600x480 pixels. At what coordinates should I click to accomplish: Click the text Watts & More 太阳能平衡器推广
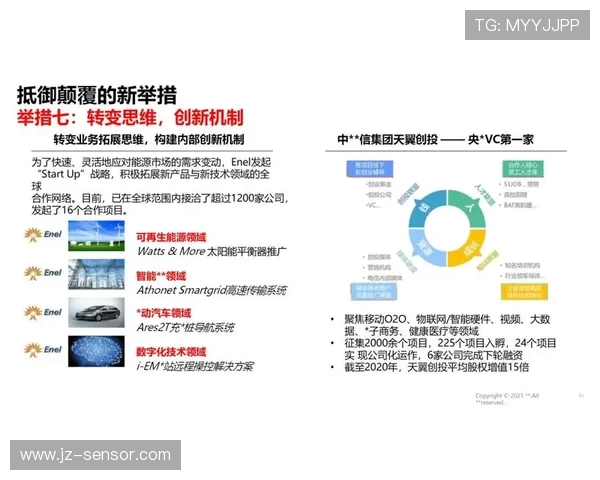click(212, 251)
